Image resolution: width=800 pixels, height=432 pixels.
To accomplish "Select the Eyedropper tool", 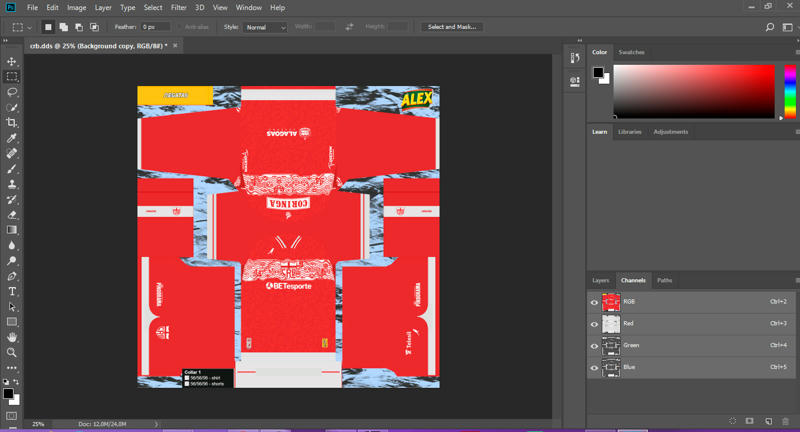I will [12, 138].
